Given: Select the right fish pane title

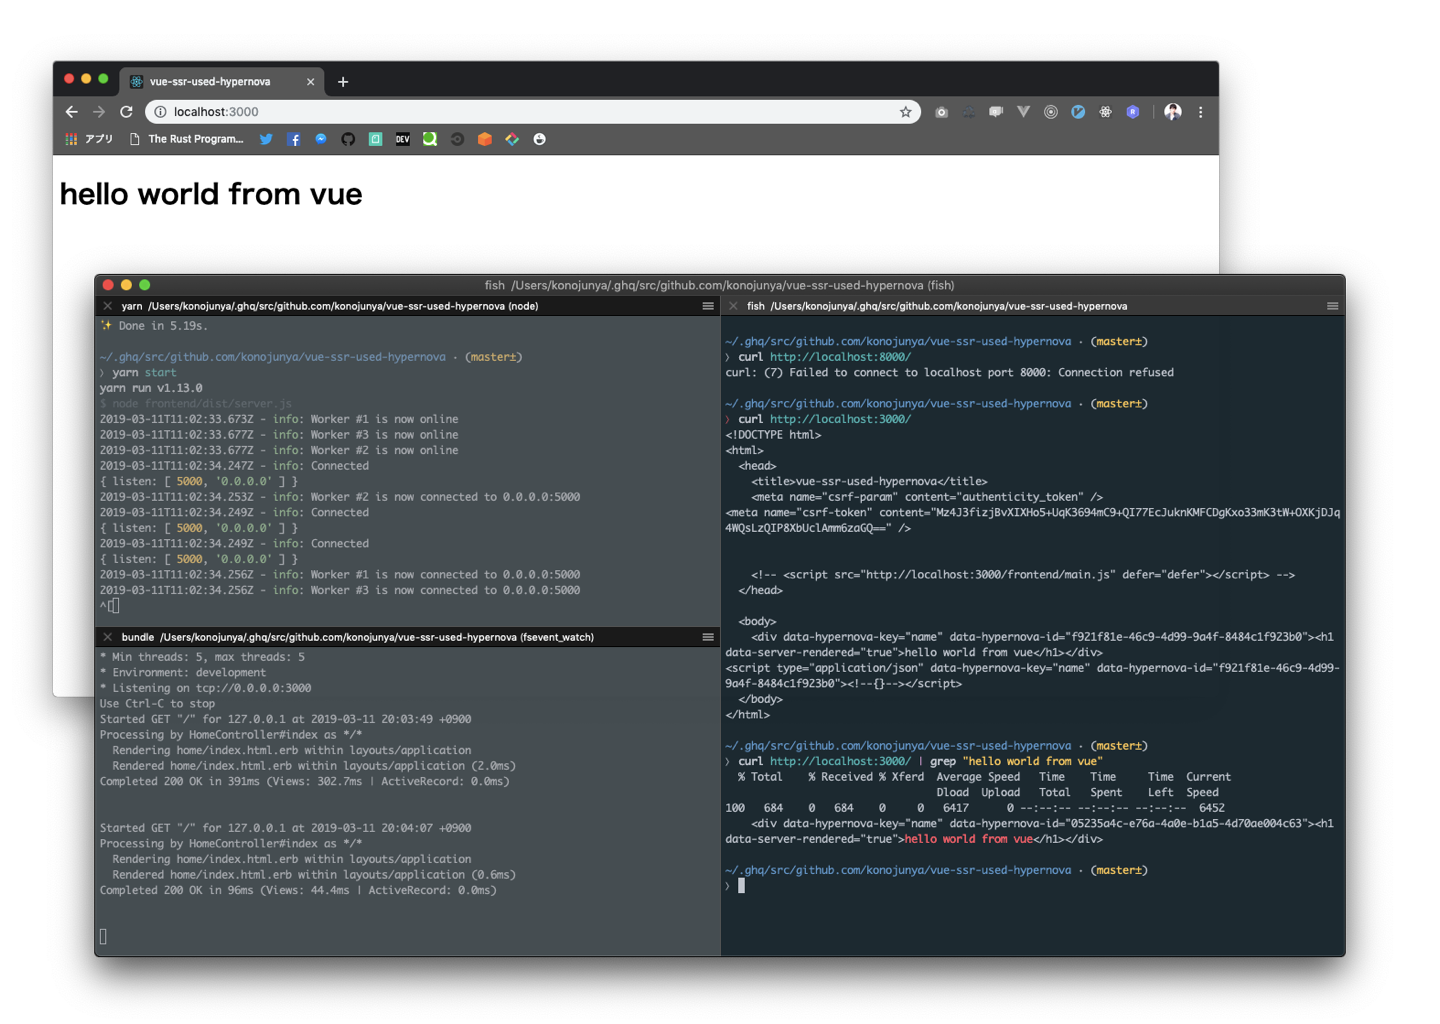Looking at the screenshot, I should (937, 306).
